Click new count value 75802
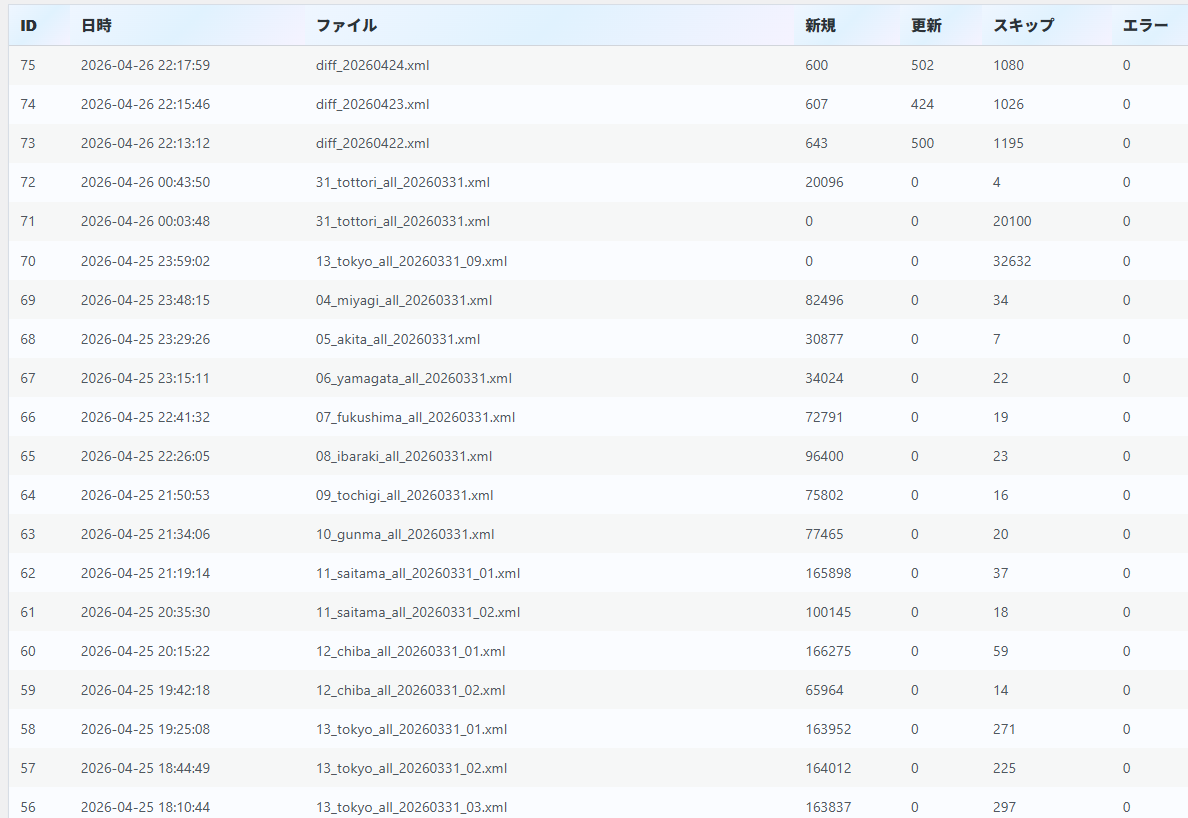The image size is (1188, 818). pyautogui.click(x=824, y=495)
